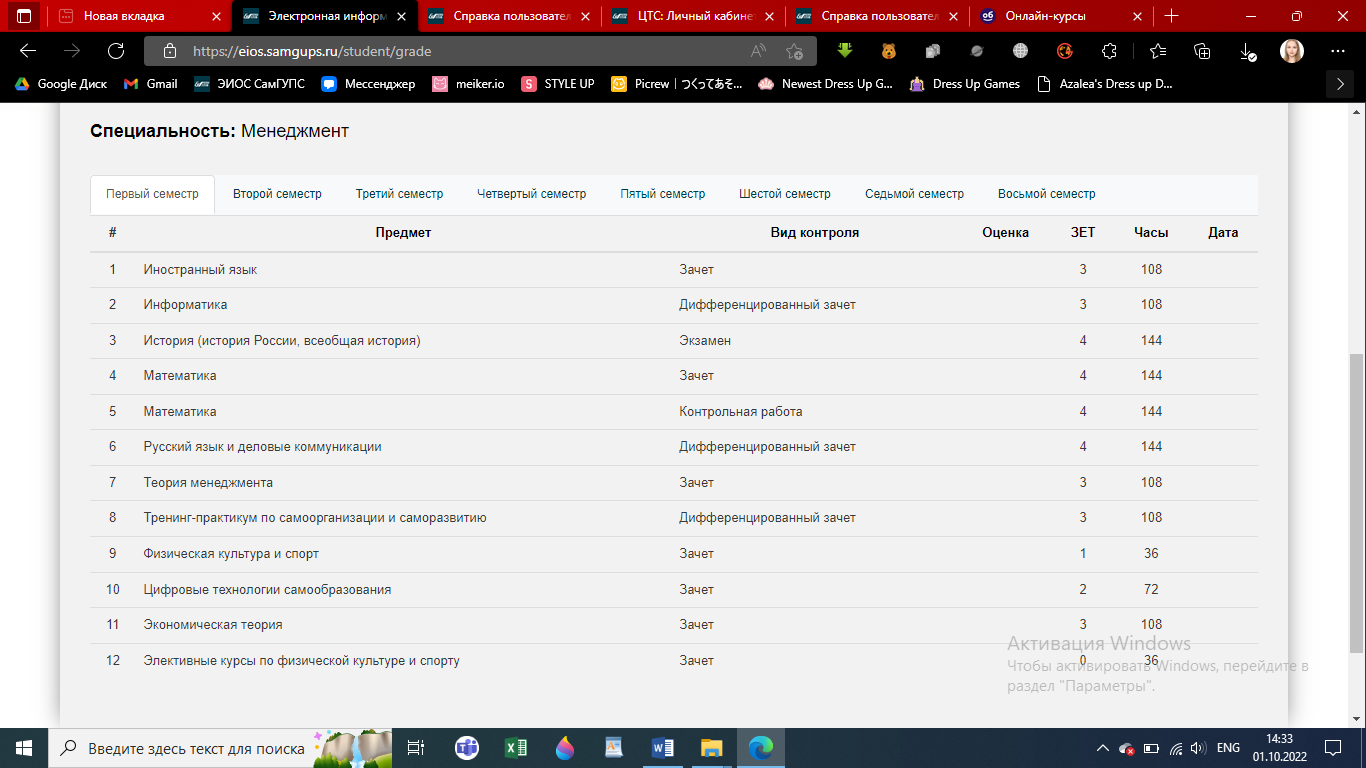The height and width of the screenshot is (768, 1366).
Task: Click Теория менеджмента subject cell
Action: 208,483
